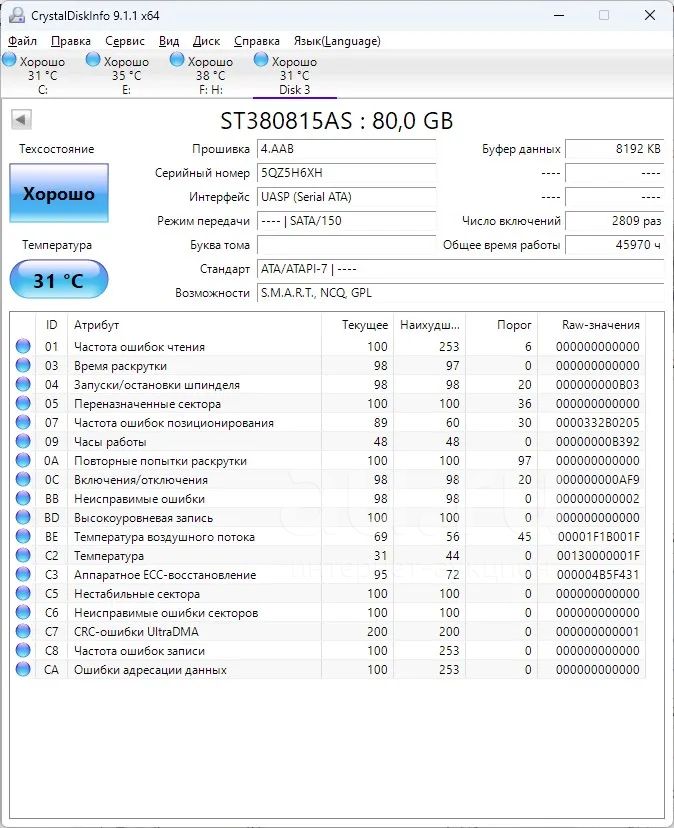Click the serial number field 5QZ5H6XH
The width and height of the screenshot is (674, 828).
point(347,173)
